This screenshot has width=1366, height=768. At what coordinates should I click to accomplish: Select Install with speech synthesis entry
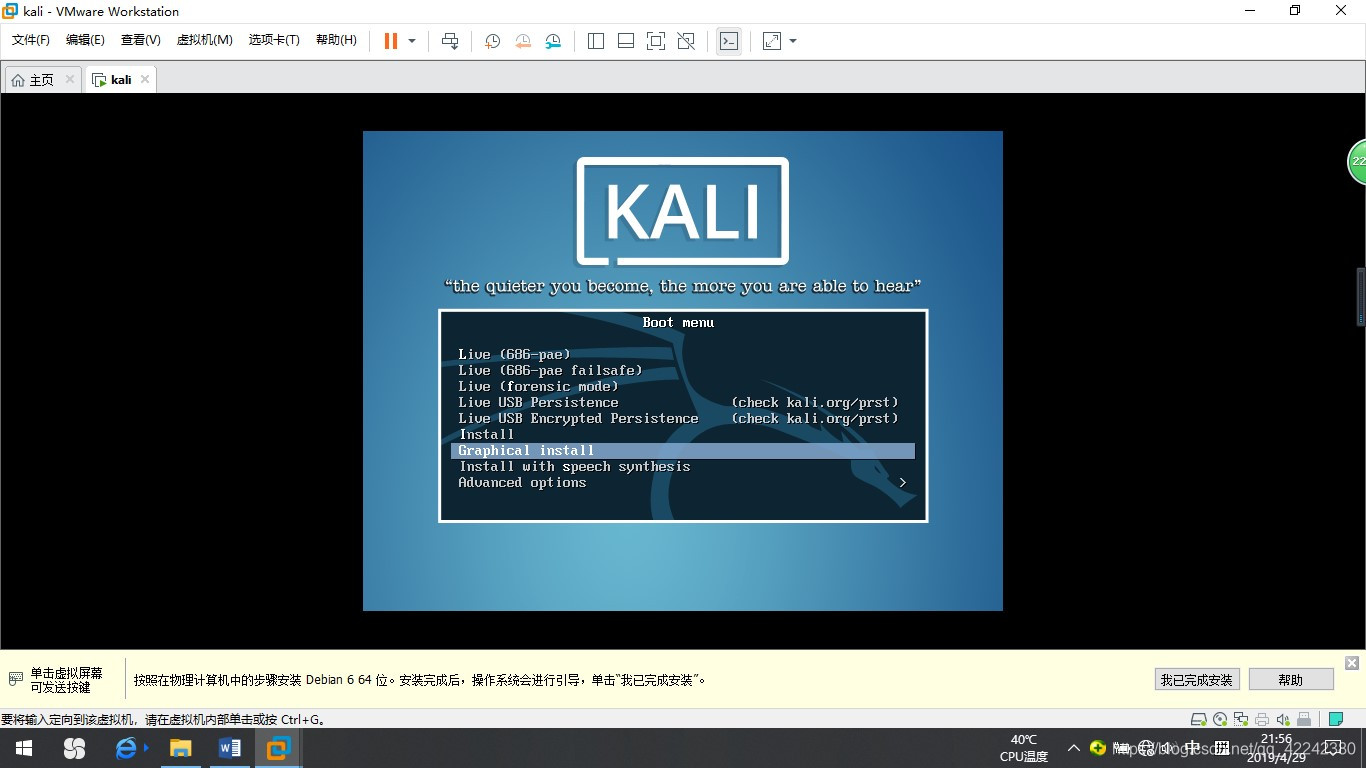574,466
